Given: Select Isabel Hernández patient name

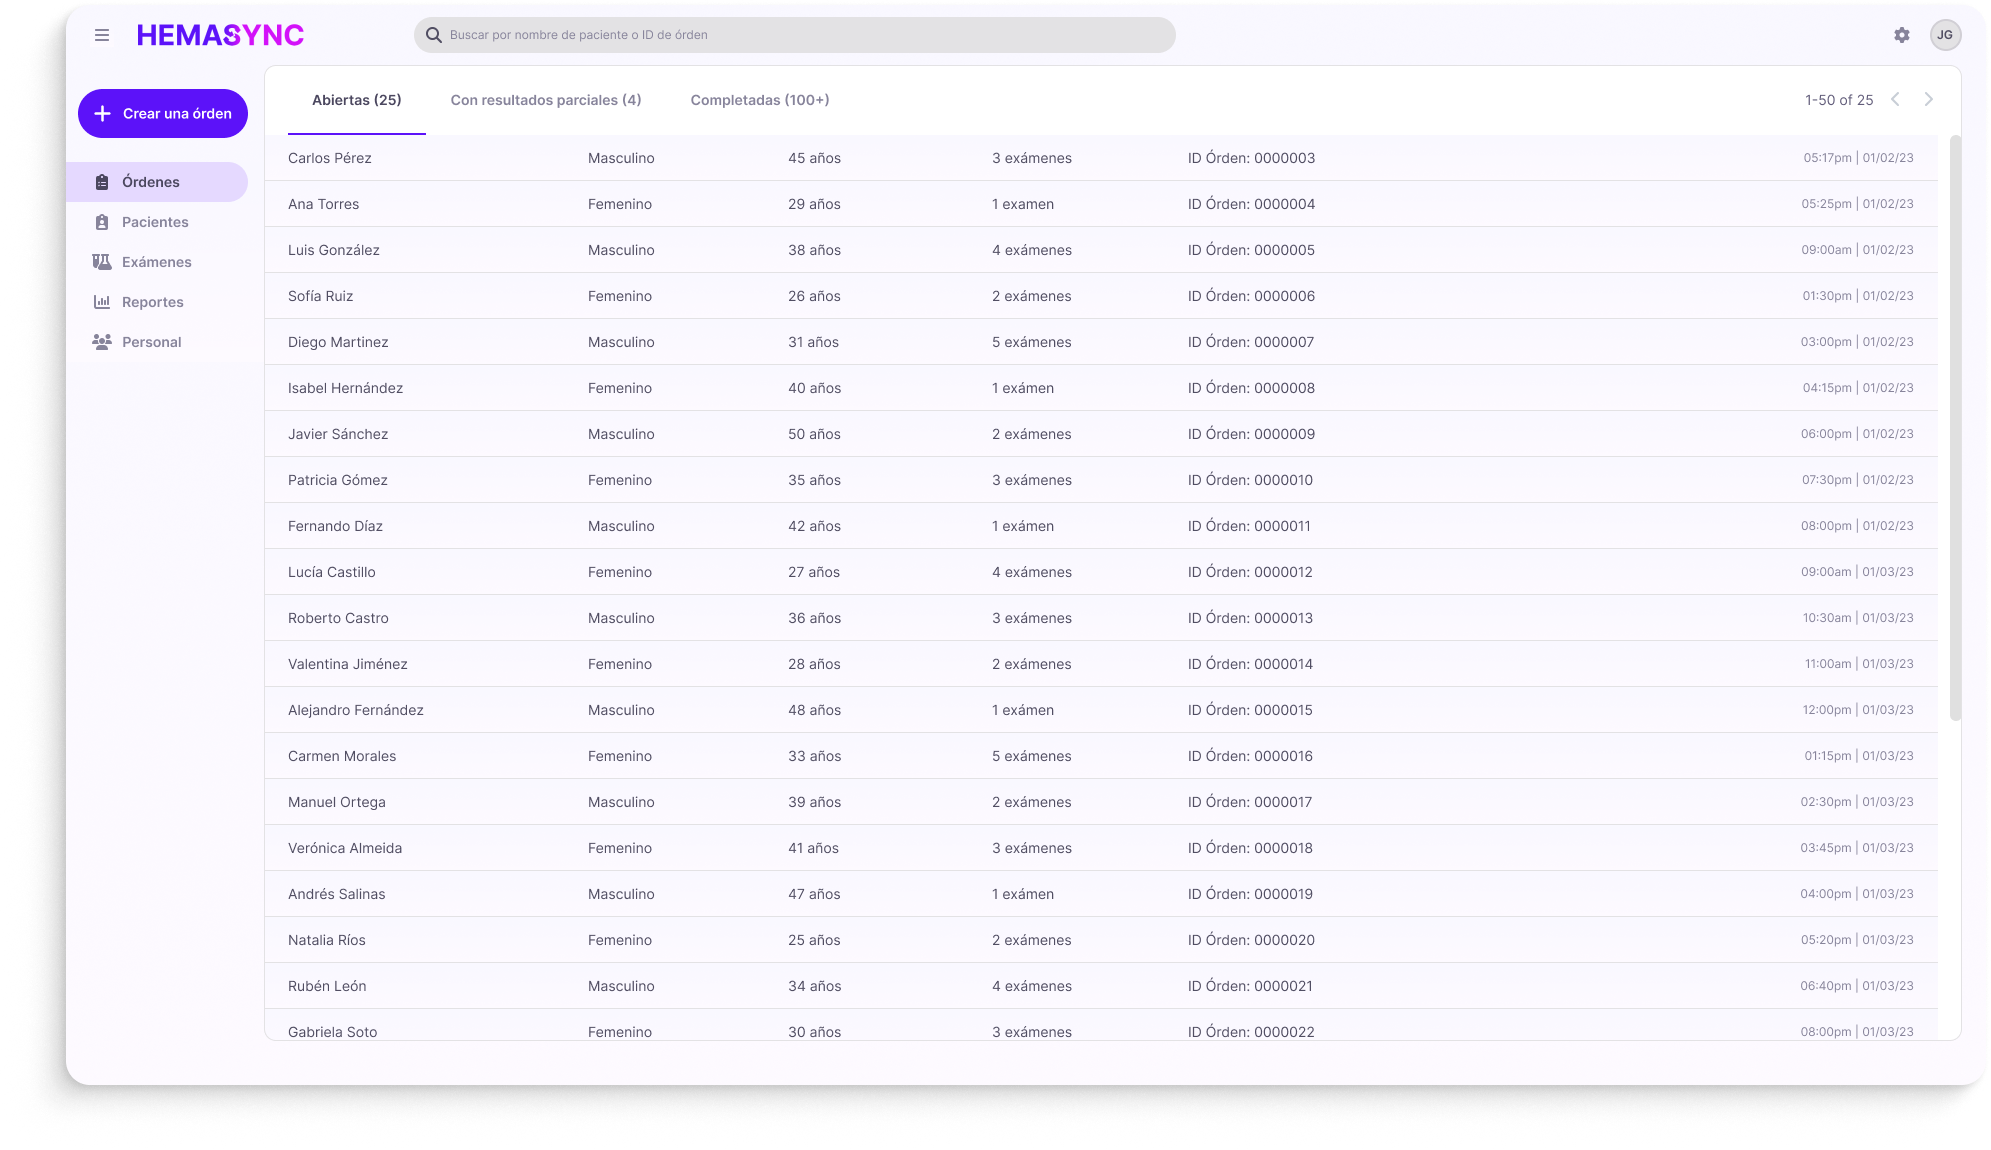Looking at the screenshot, I should click(x=346, y=388).
